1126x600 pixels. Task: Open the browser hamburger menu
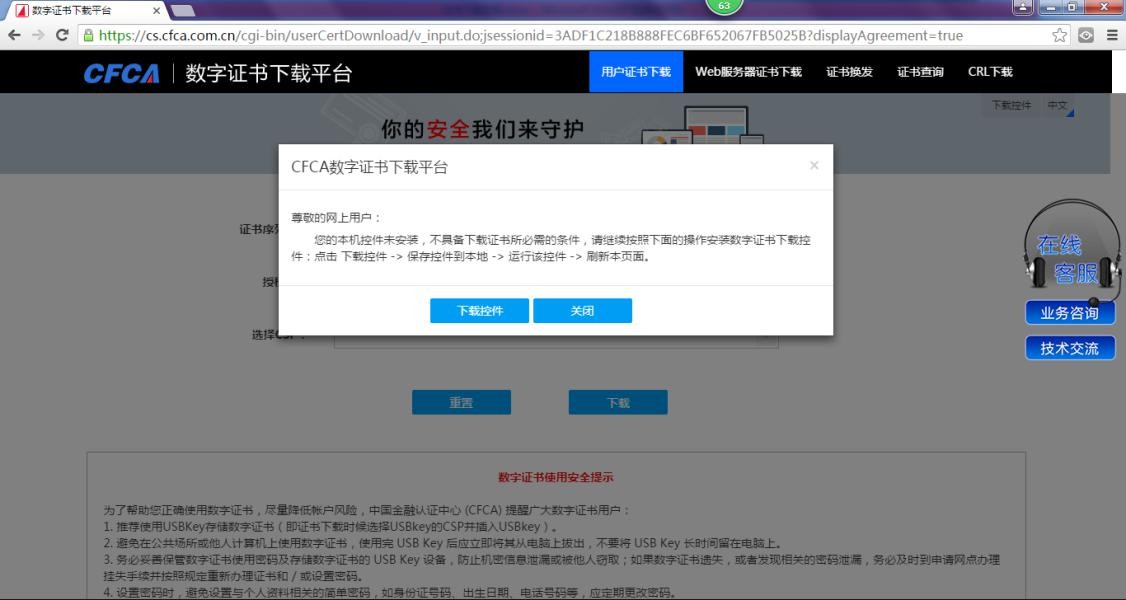point(1112,35)
